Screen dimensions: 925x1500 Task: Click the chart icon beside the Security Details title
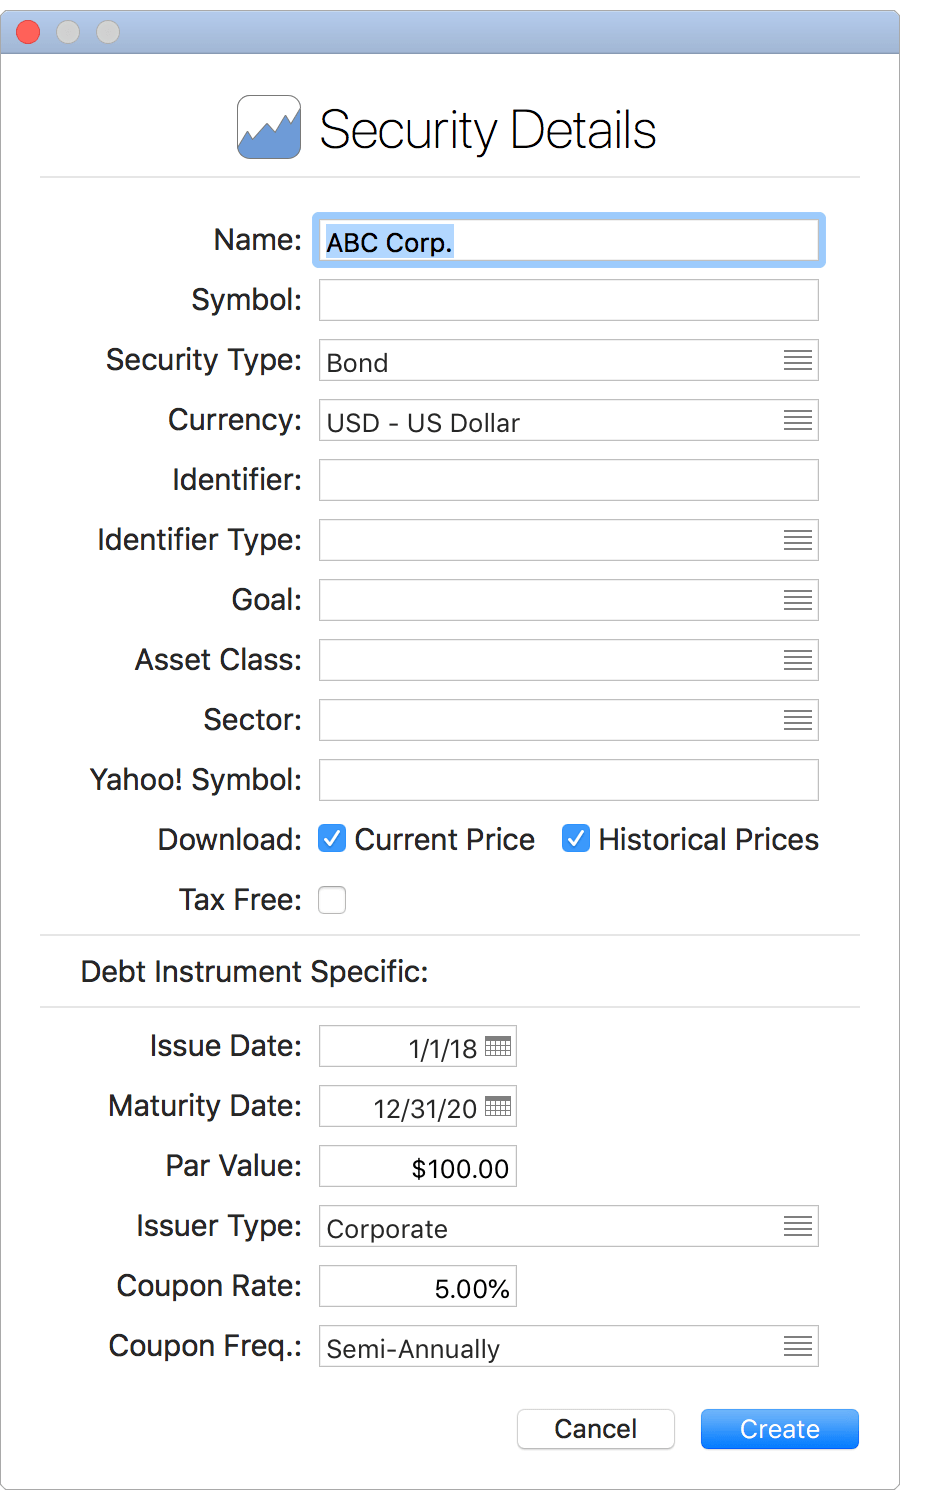[267, 126]
